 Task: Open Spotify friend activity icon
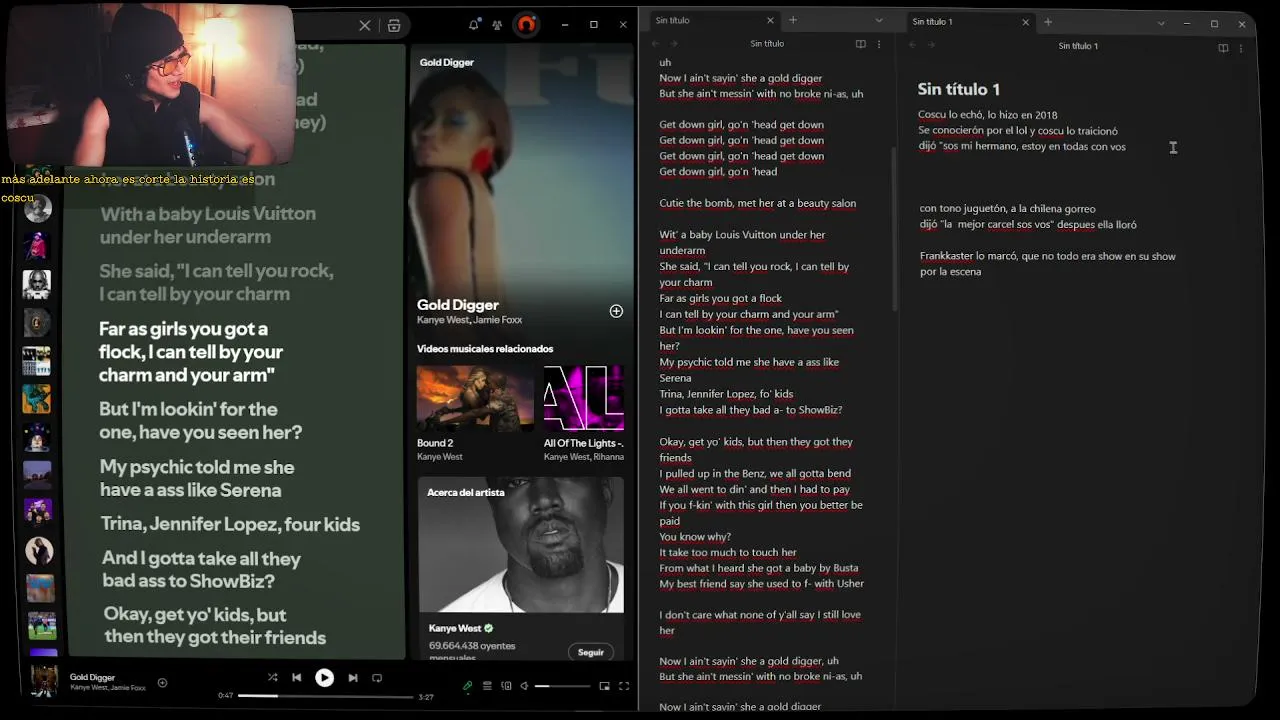[497, 25]
